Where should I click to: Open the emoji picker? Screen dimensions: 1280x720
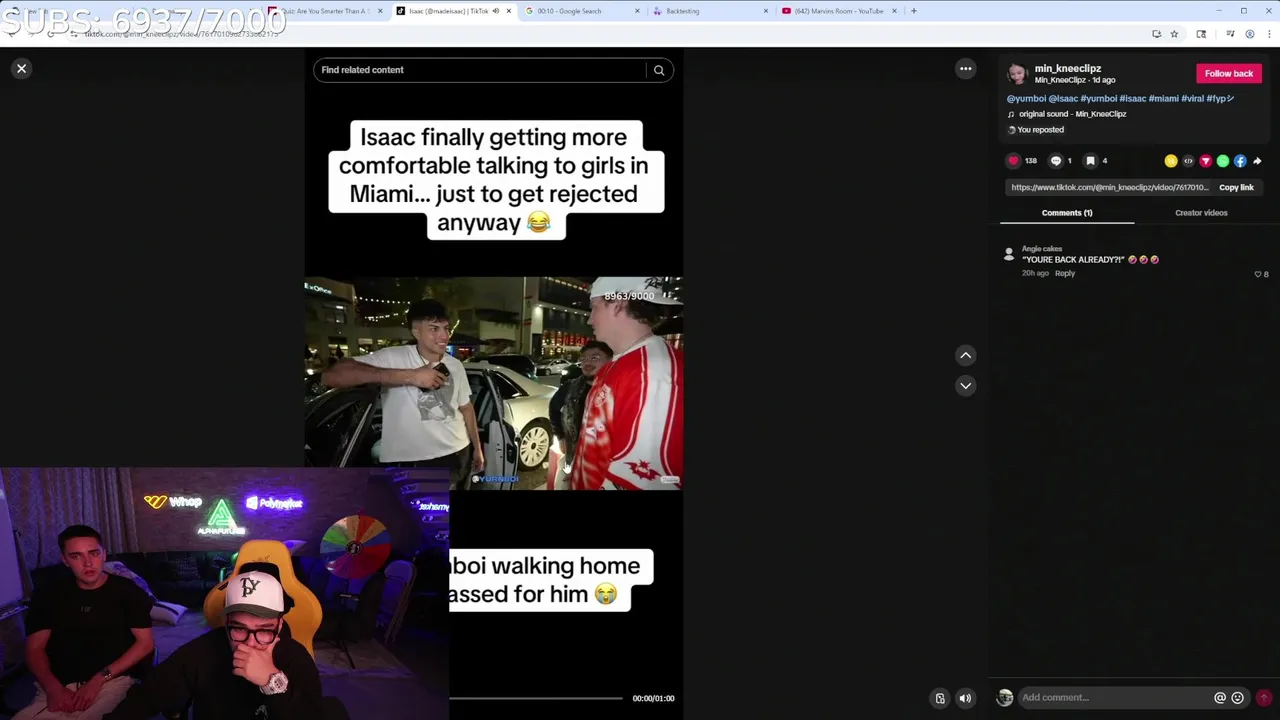tap(1238, 698)
